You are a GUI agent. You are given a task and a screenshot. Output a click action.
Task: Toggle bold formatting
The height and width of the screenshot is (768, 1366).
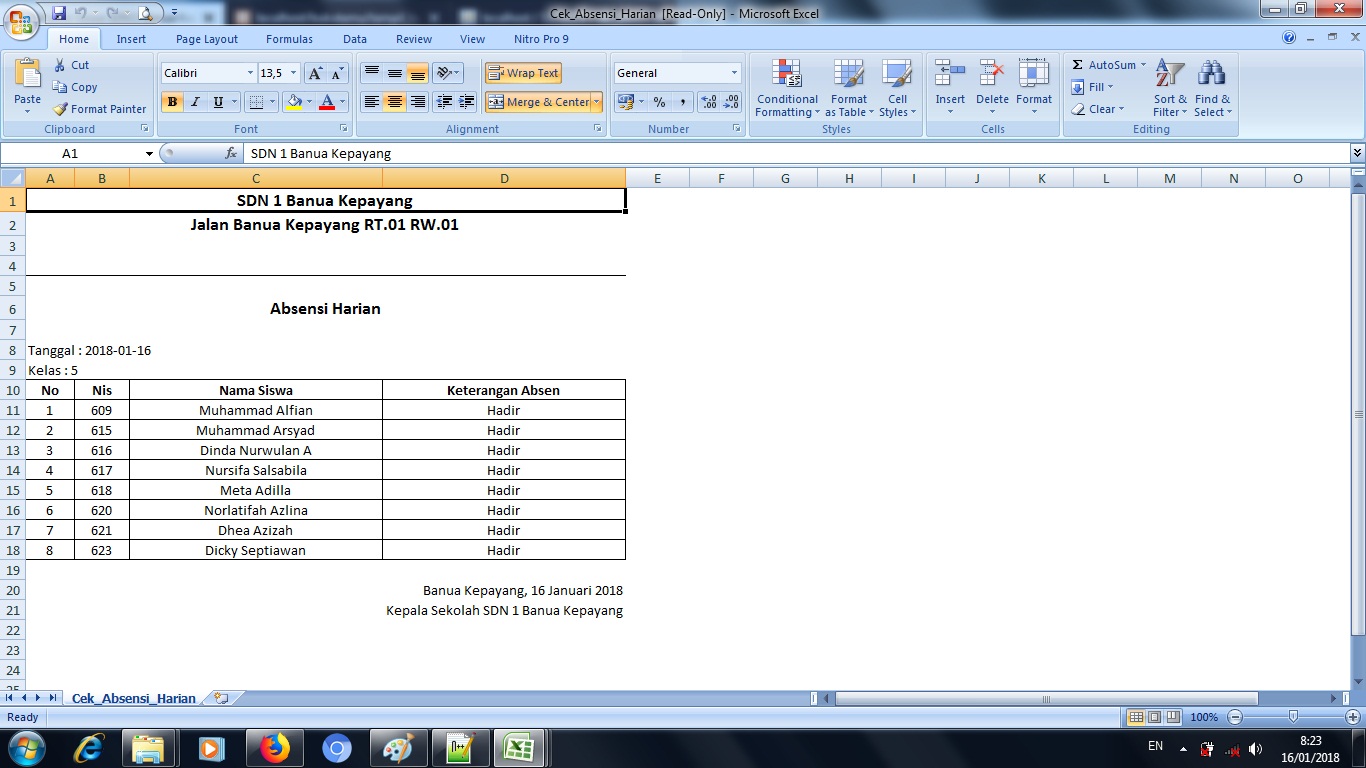click(x=171, y=102)
